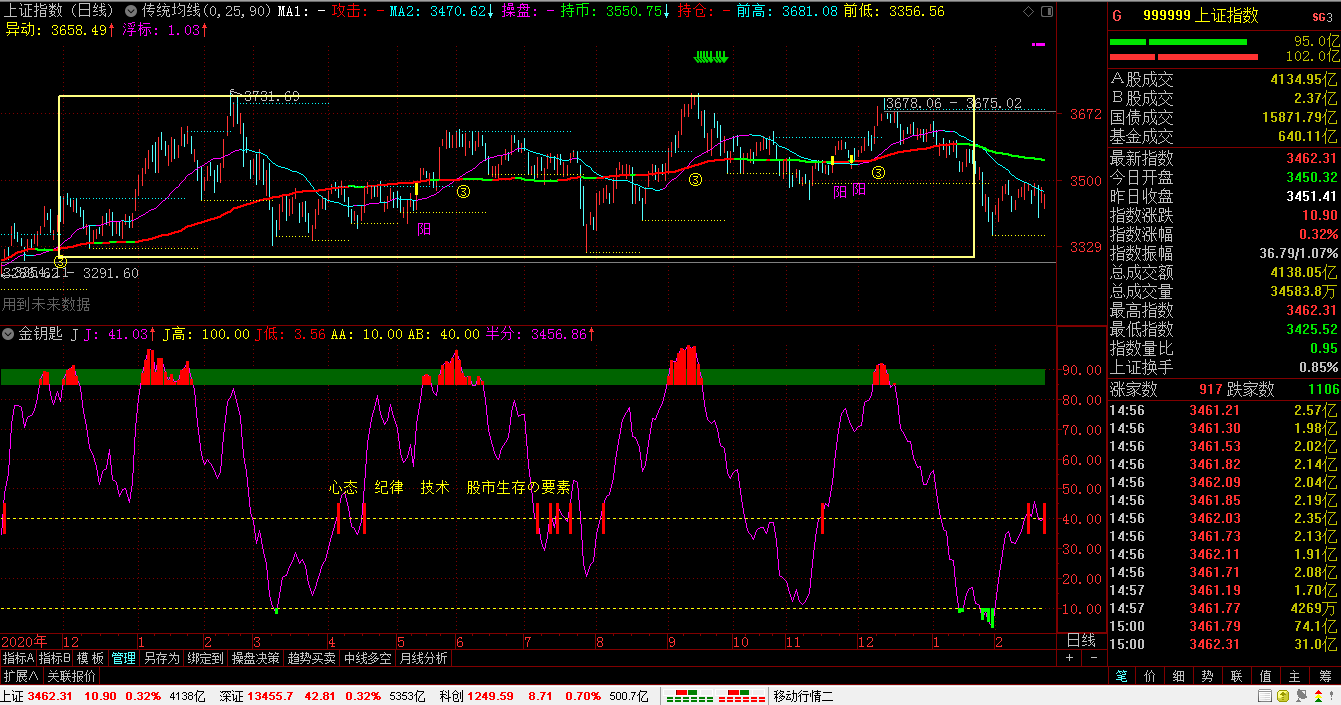Click the green-topped market breadth indicator
Image resolution: width=1341 pixels, height=705 pixels.
click(x=687, y=696)
